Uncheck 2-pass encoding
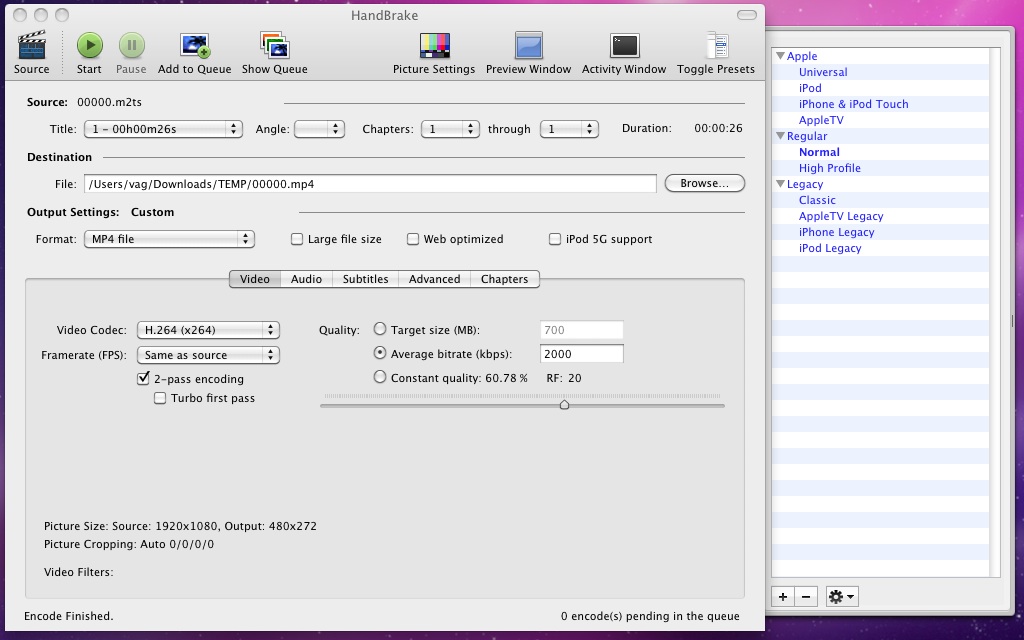Screen dimensions: 1024x640 (x=144, y=378)
